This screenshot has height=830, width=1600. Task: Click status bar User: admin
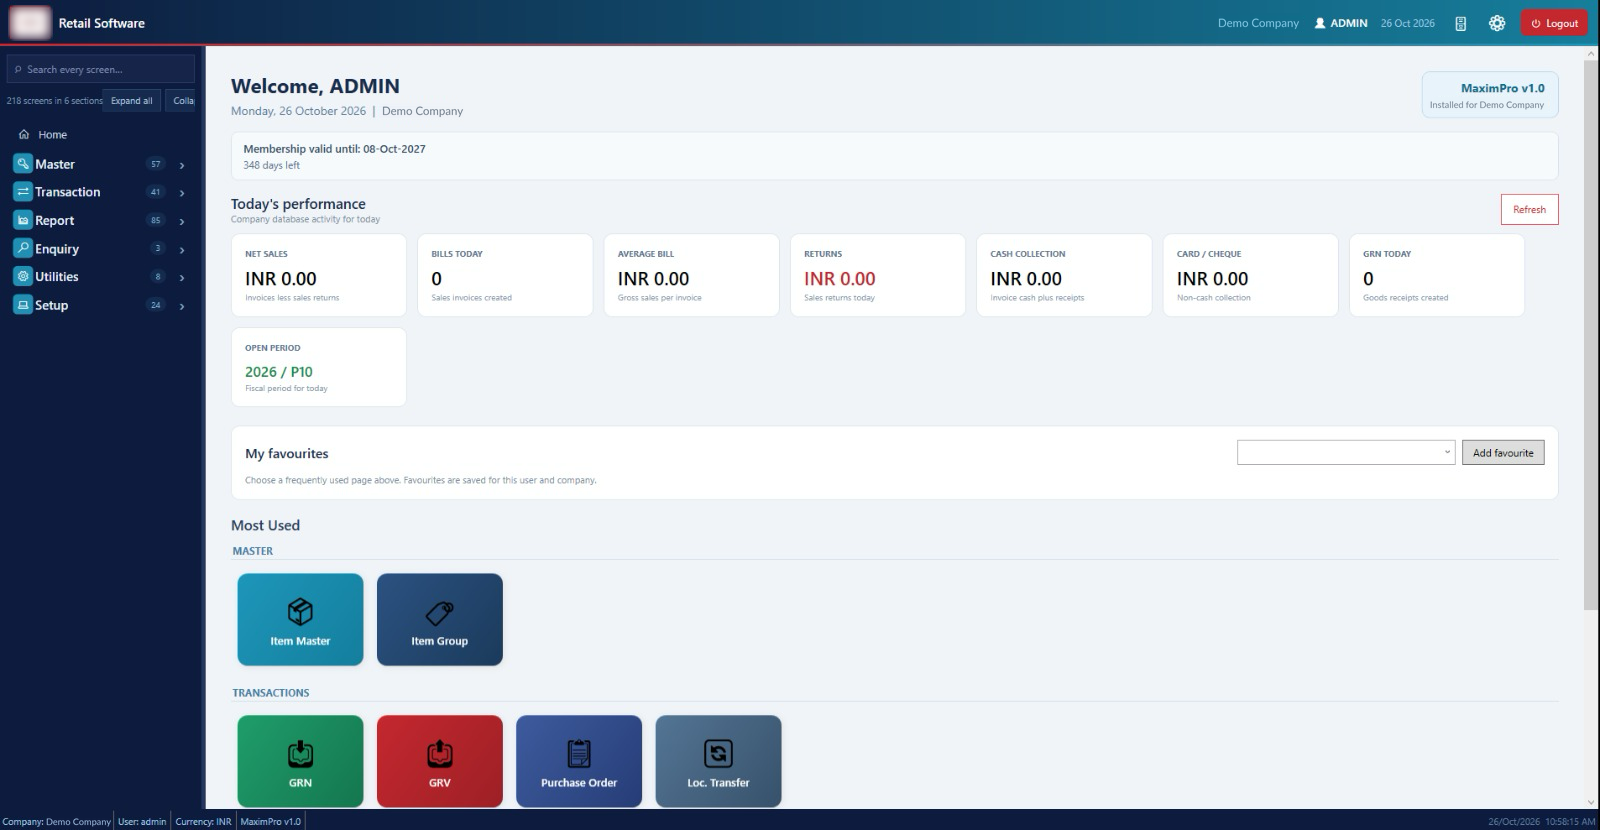click(x=142, y=822)
